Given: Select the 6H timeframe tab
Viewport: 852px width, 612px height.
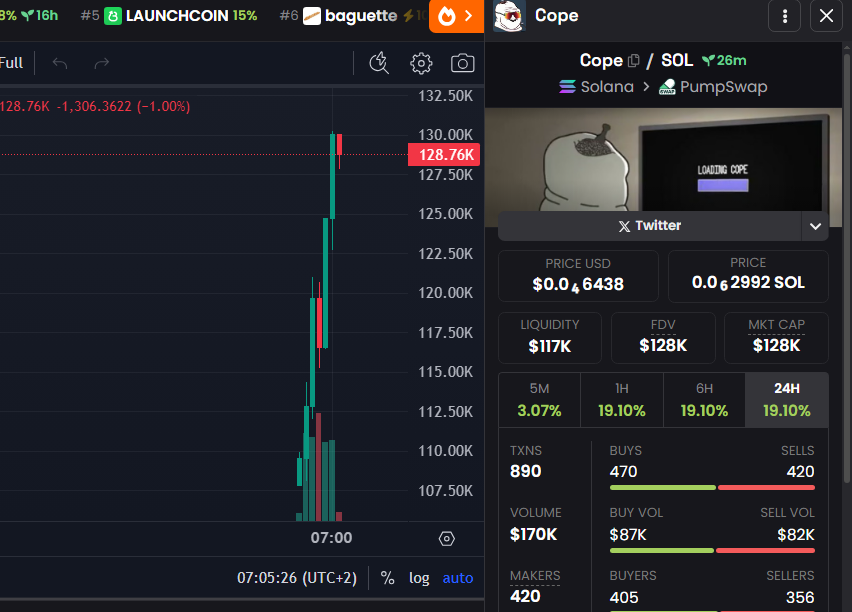Looking at the screenshot, I should [x=704, y=400].
